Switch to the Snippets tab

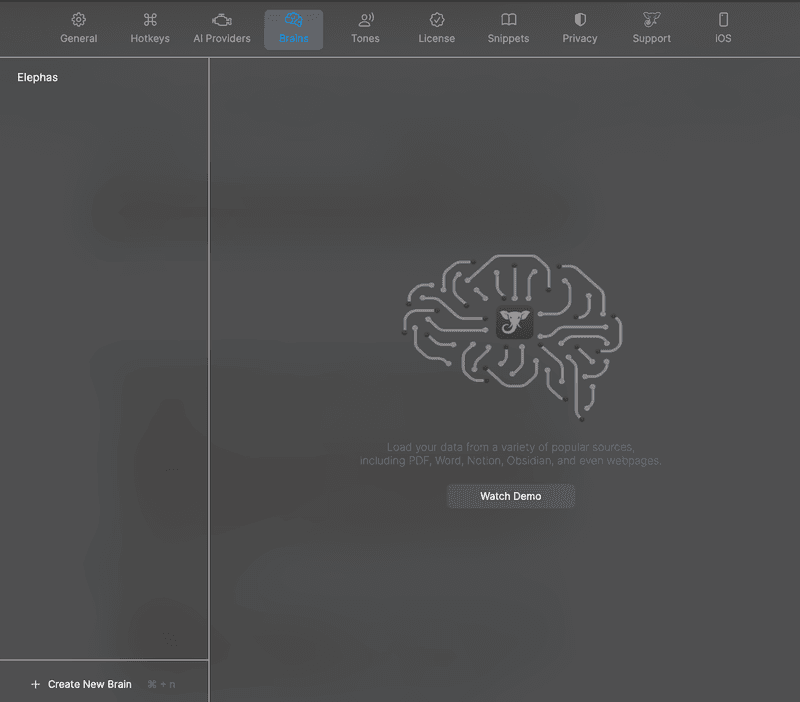(508, 29)
